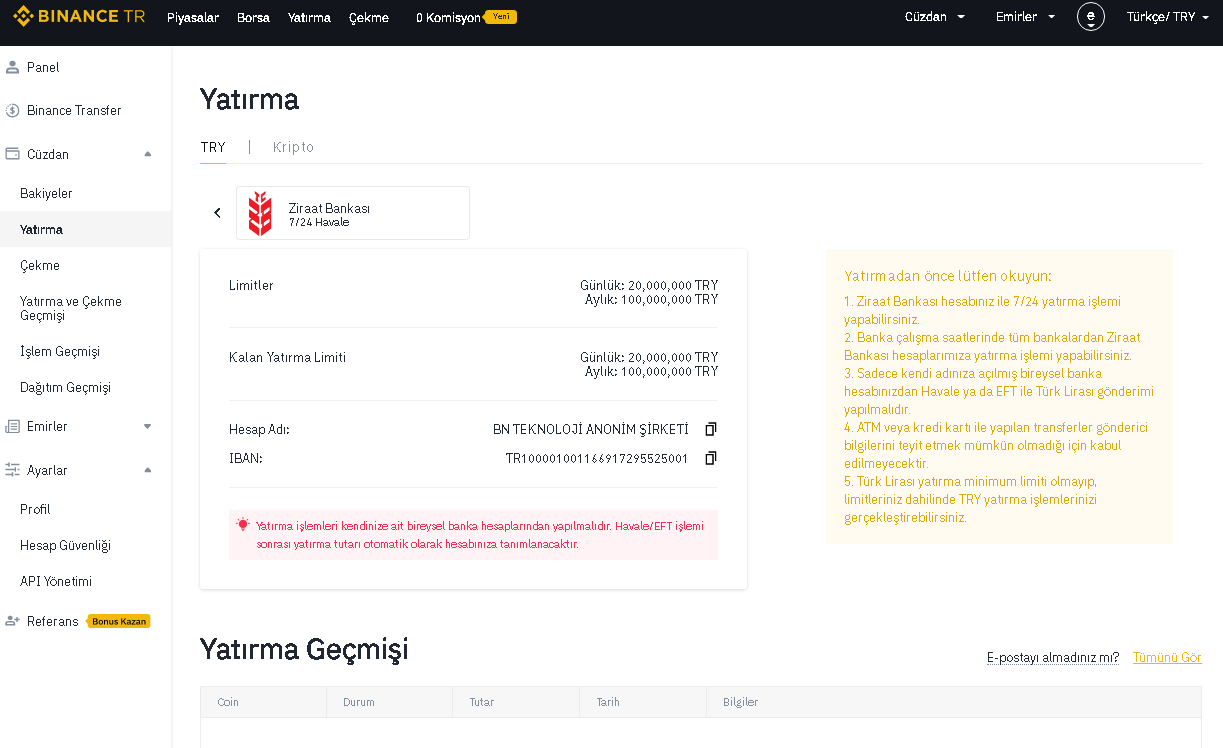Copy the account name BN TEKNOLOJİ ANONİM ŞİRKETİ
1223x748 pixels.
711,429
